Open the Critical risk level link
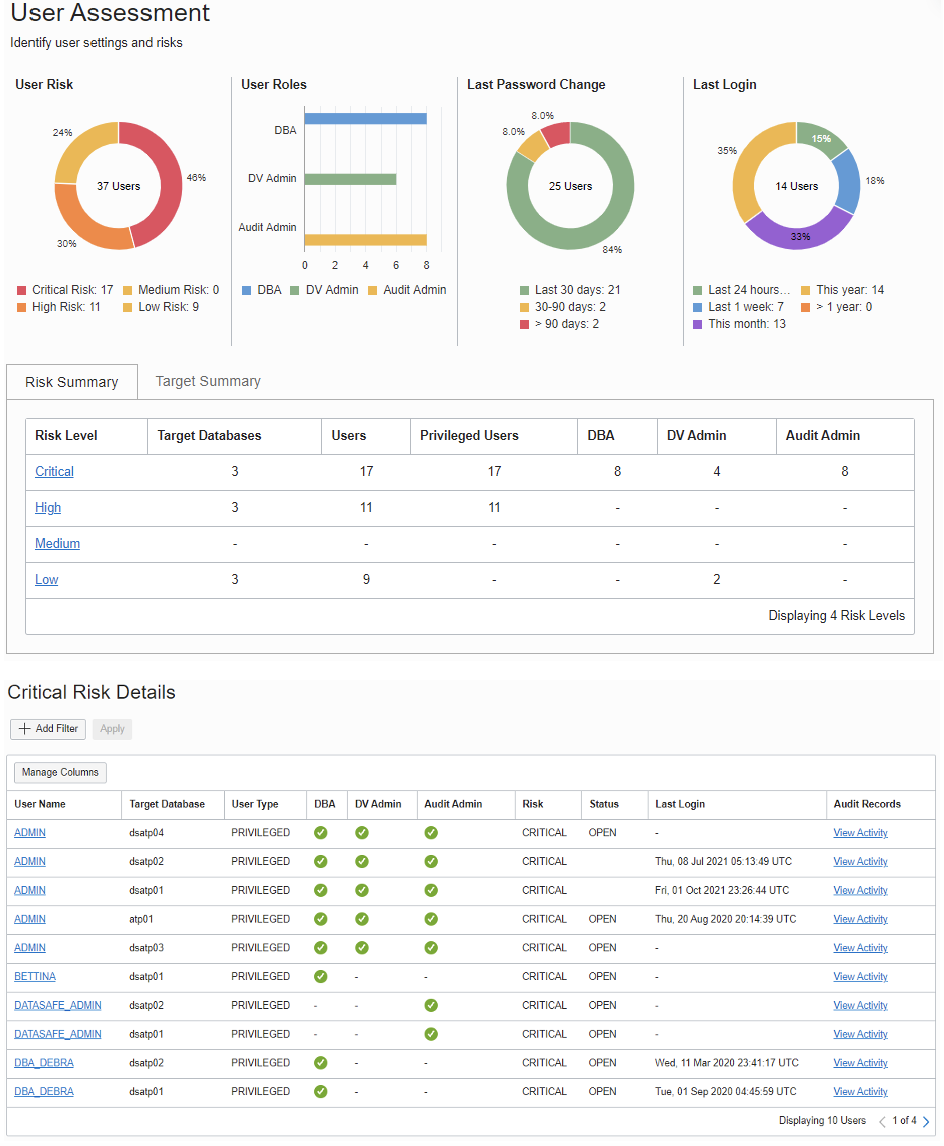944x1146 pixels. click(54, 471)
